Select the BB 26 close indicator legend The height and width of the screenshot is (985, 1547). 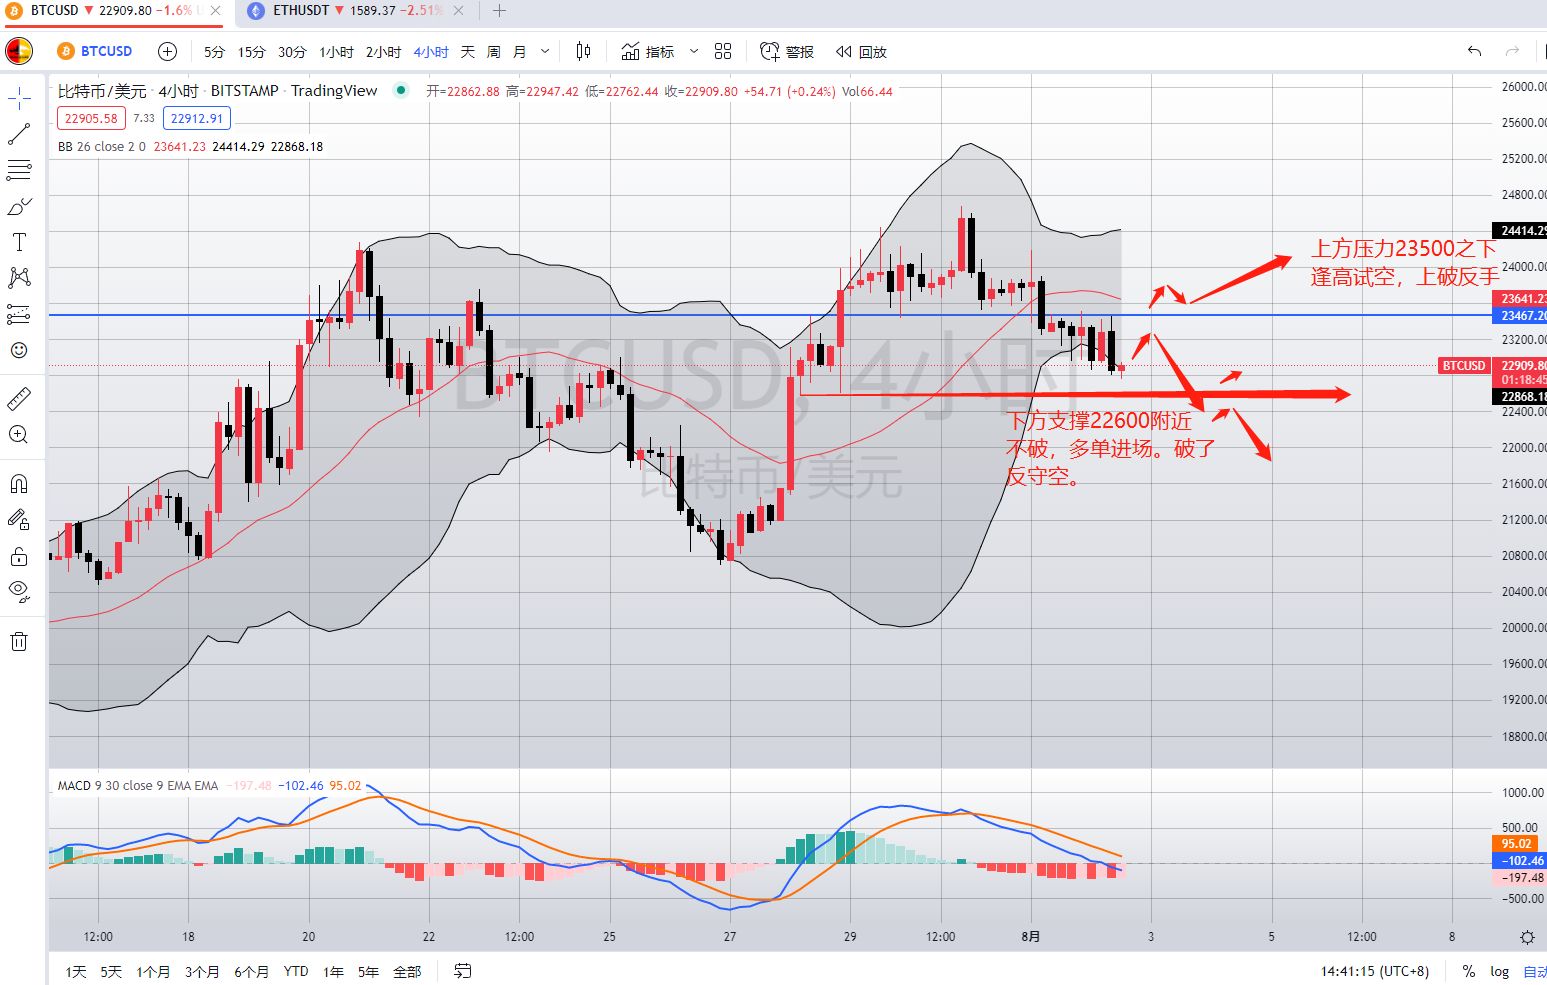(102, 146)
